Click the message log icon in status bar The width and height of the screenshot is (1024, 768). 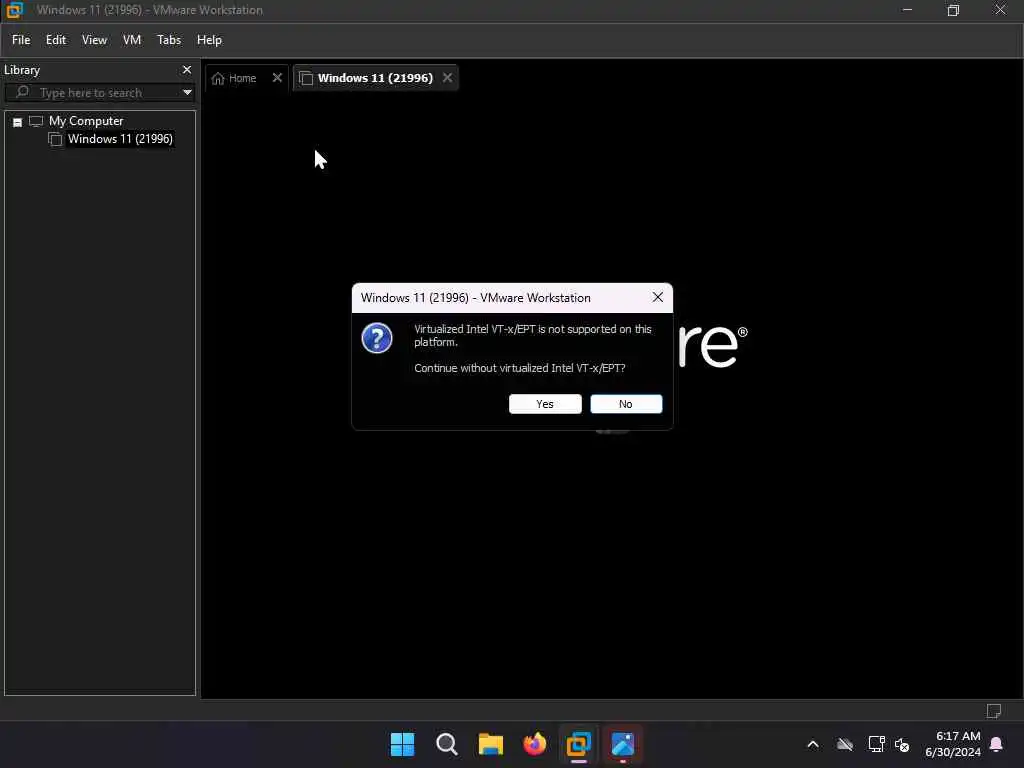click(993, 711)
